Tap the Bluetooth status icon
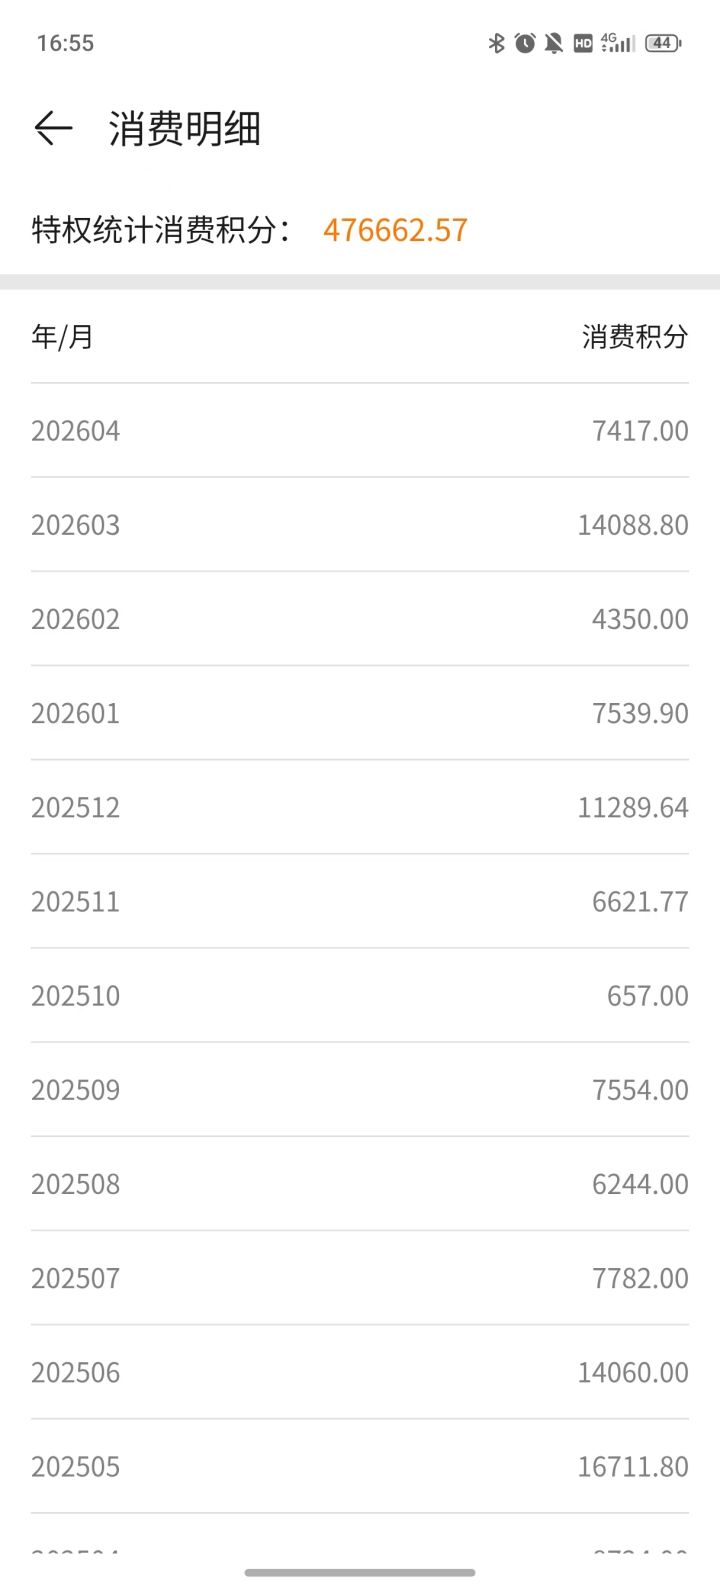This screenshot has height=1592, width=720. [x=496, y=43]
